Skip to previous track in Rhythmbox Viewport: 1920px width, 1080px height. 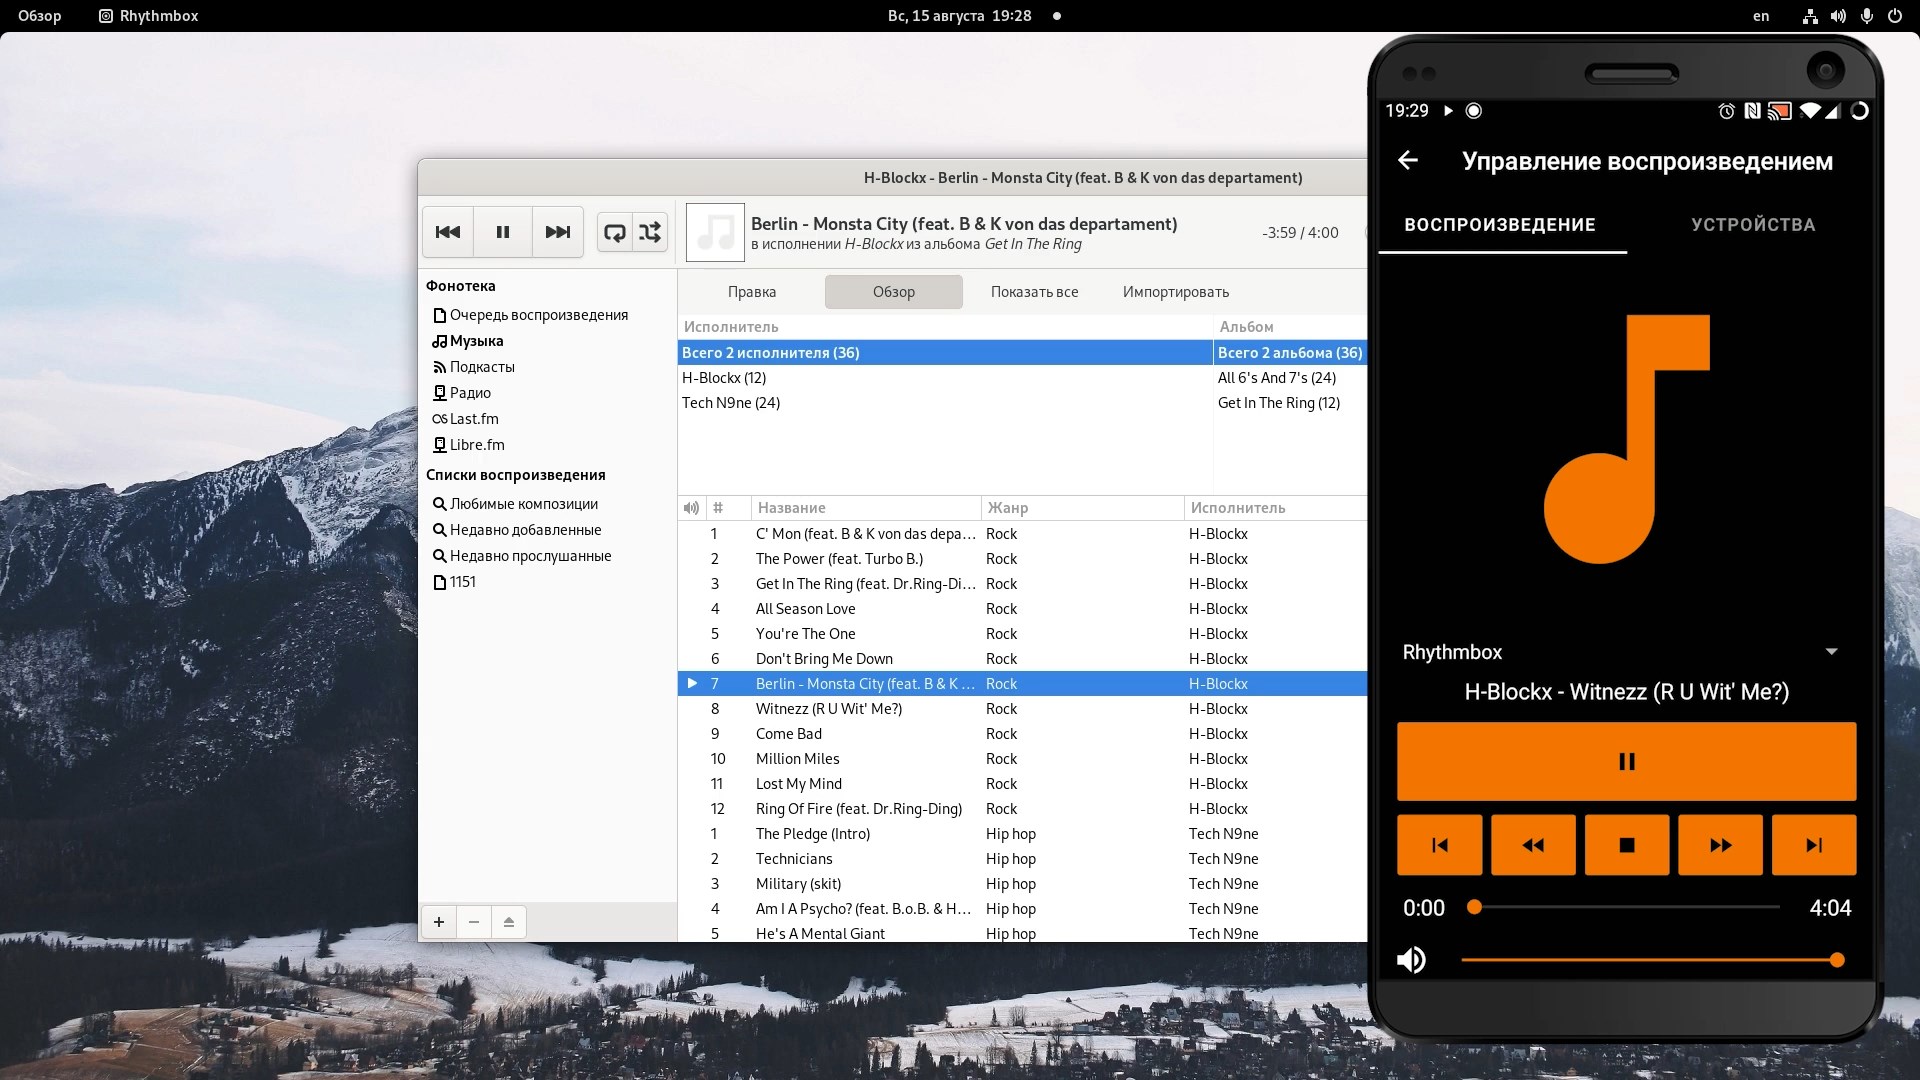tap(448, 232)
